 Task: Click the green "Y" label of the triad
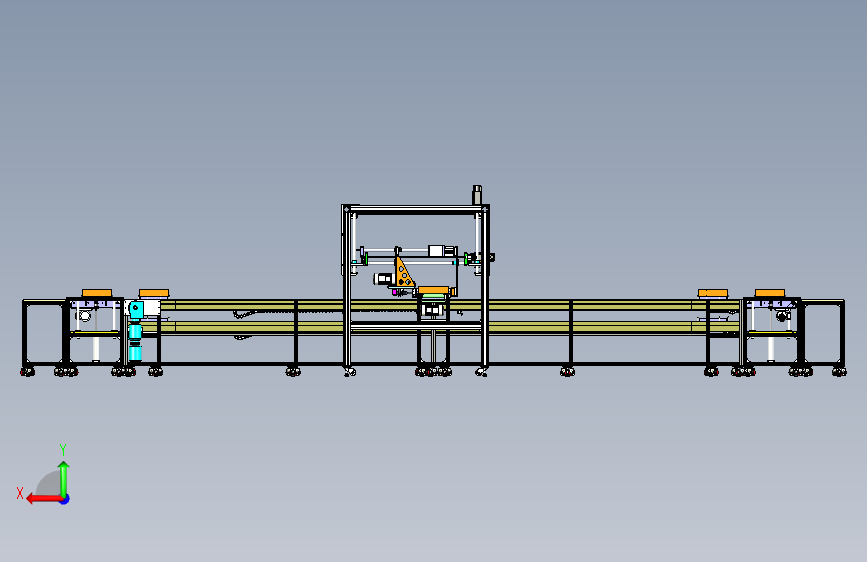pos(63,449)
